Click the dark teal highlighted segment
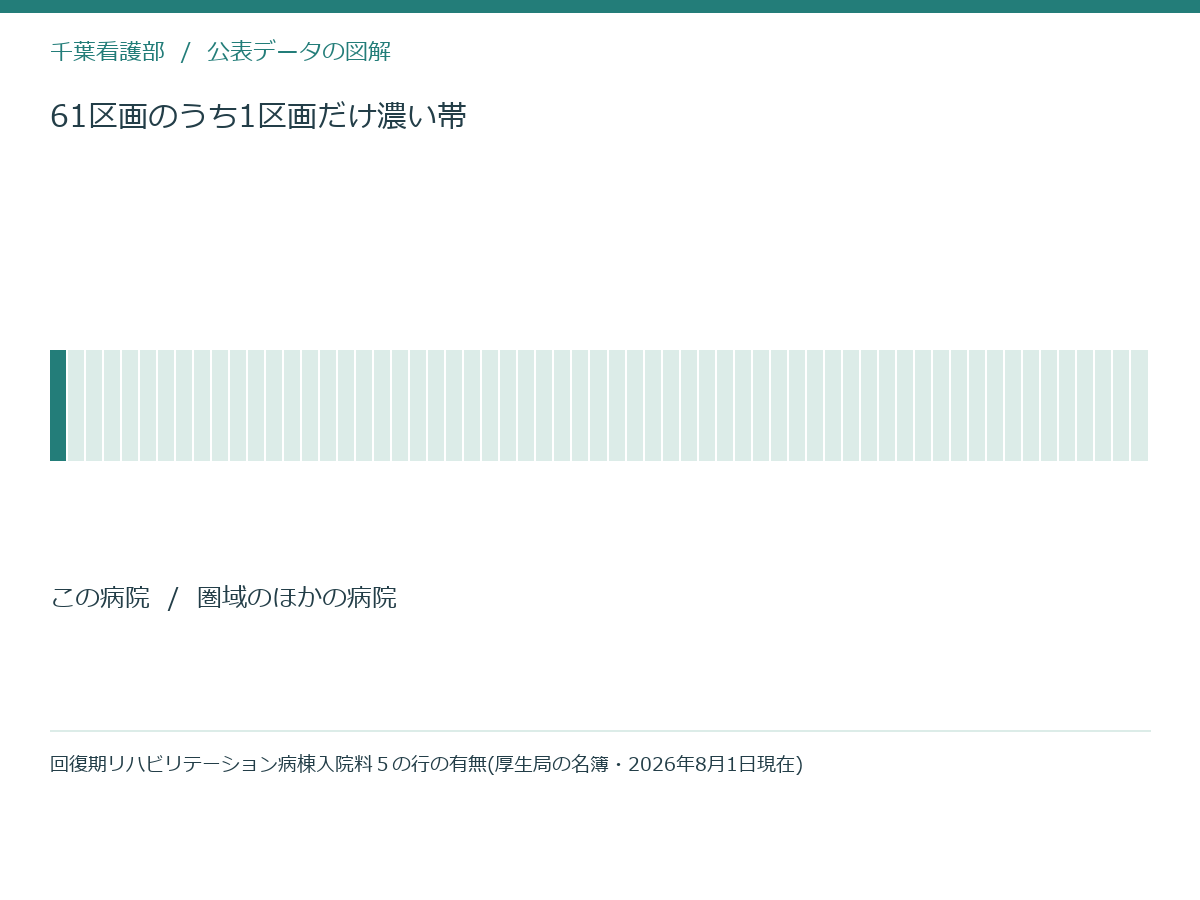Image resolution: width=1200 pixels, height=900 pixels. [x=58, y=405]
